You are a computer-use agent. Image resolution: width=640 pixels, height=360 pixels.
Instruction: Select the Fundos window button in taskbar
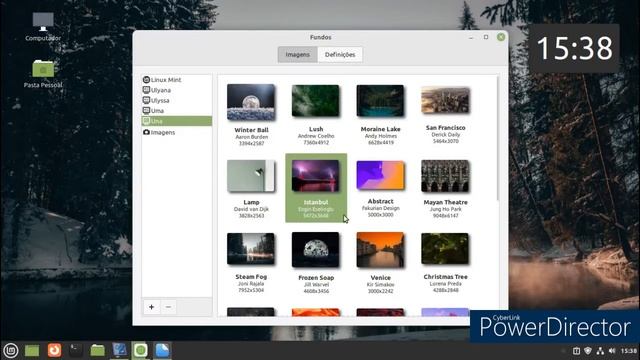point(141,350)
